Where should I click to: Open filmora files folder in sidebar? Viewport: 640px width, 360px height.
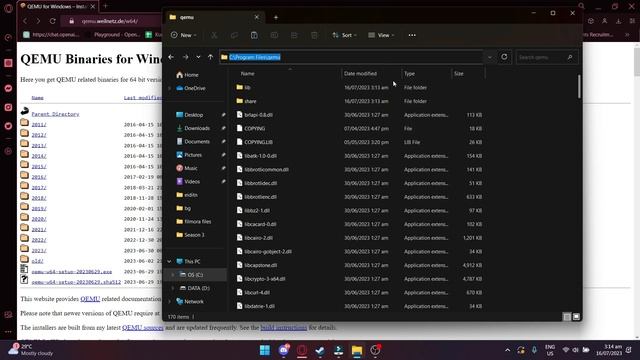click(193, 222)
